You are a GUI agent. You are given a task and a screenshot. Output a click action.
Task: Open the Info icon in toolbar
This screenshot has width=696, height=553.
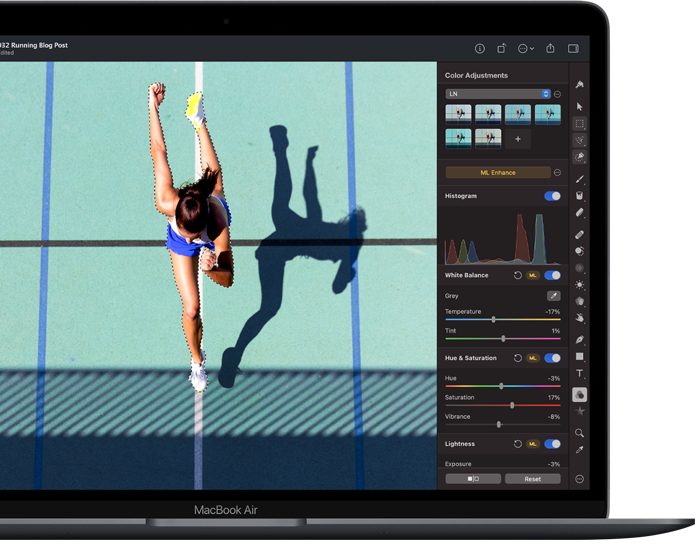pos(479,48)
